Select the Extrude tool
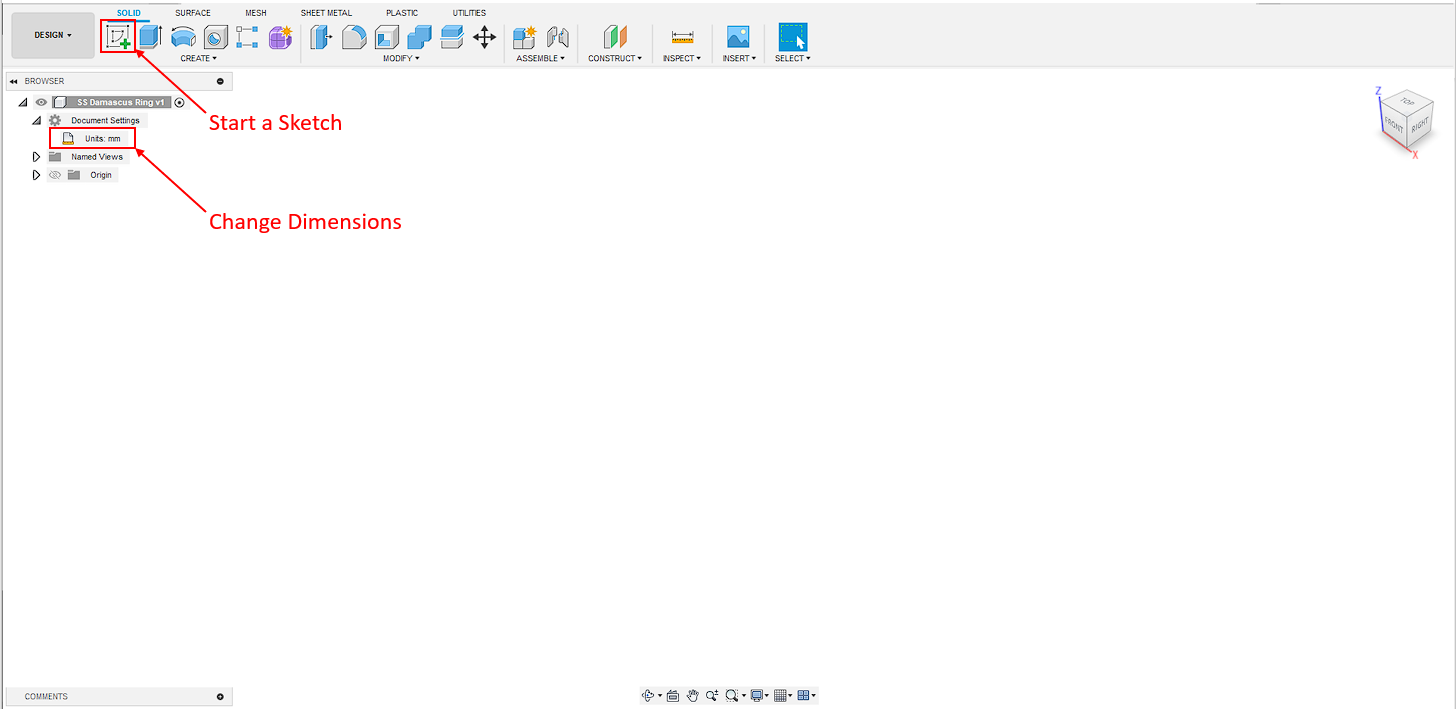 [150, 38]
